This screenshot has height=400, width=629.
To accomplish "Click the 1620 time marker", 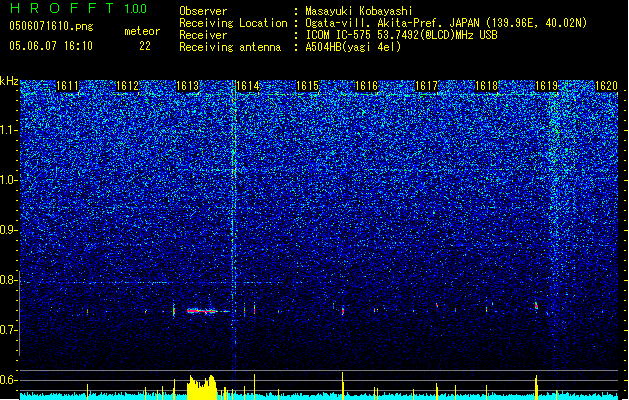I will (606, 86).
